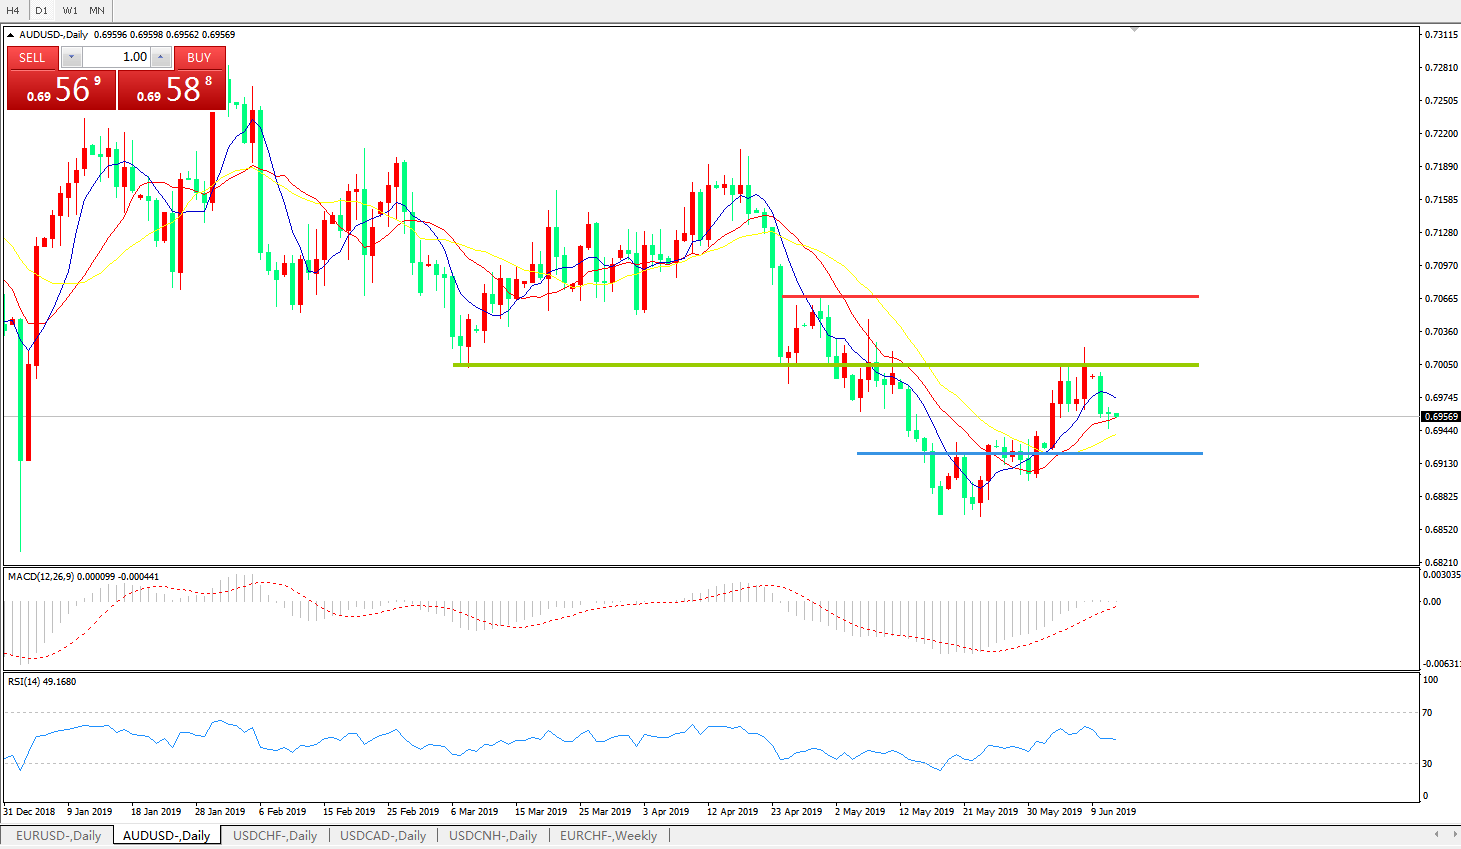The width and height of the screenshot is (1461, 849).
Task: Click the chart shift triangle marker
Action: coord(1134,30)
